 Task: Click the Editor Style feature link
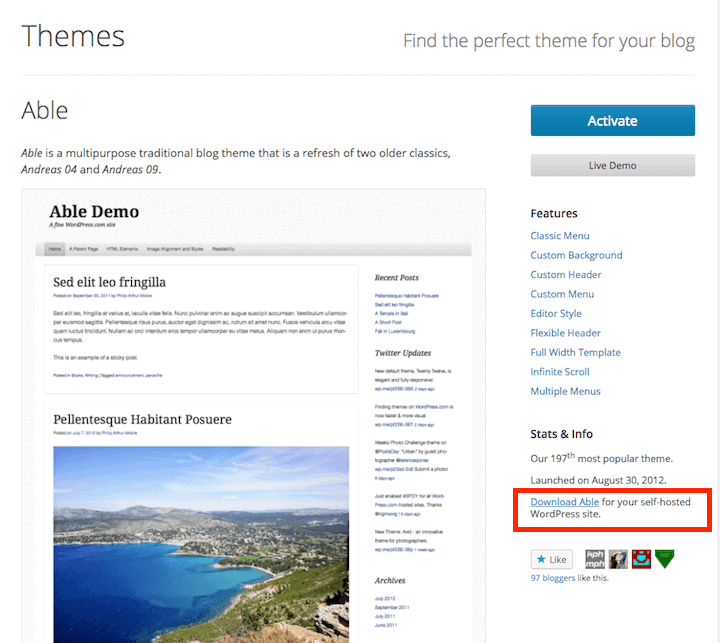point(556,313)
